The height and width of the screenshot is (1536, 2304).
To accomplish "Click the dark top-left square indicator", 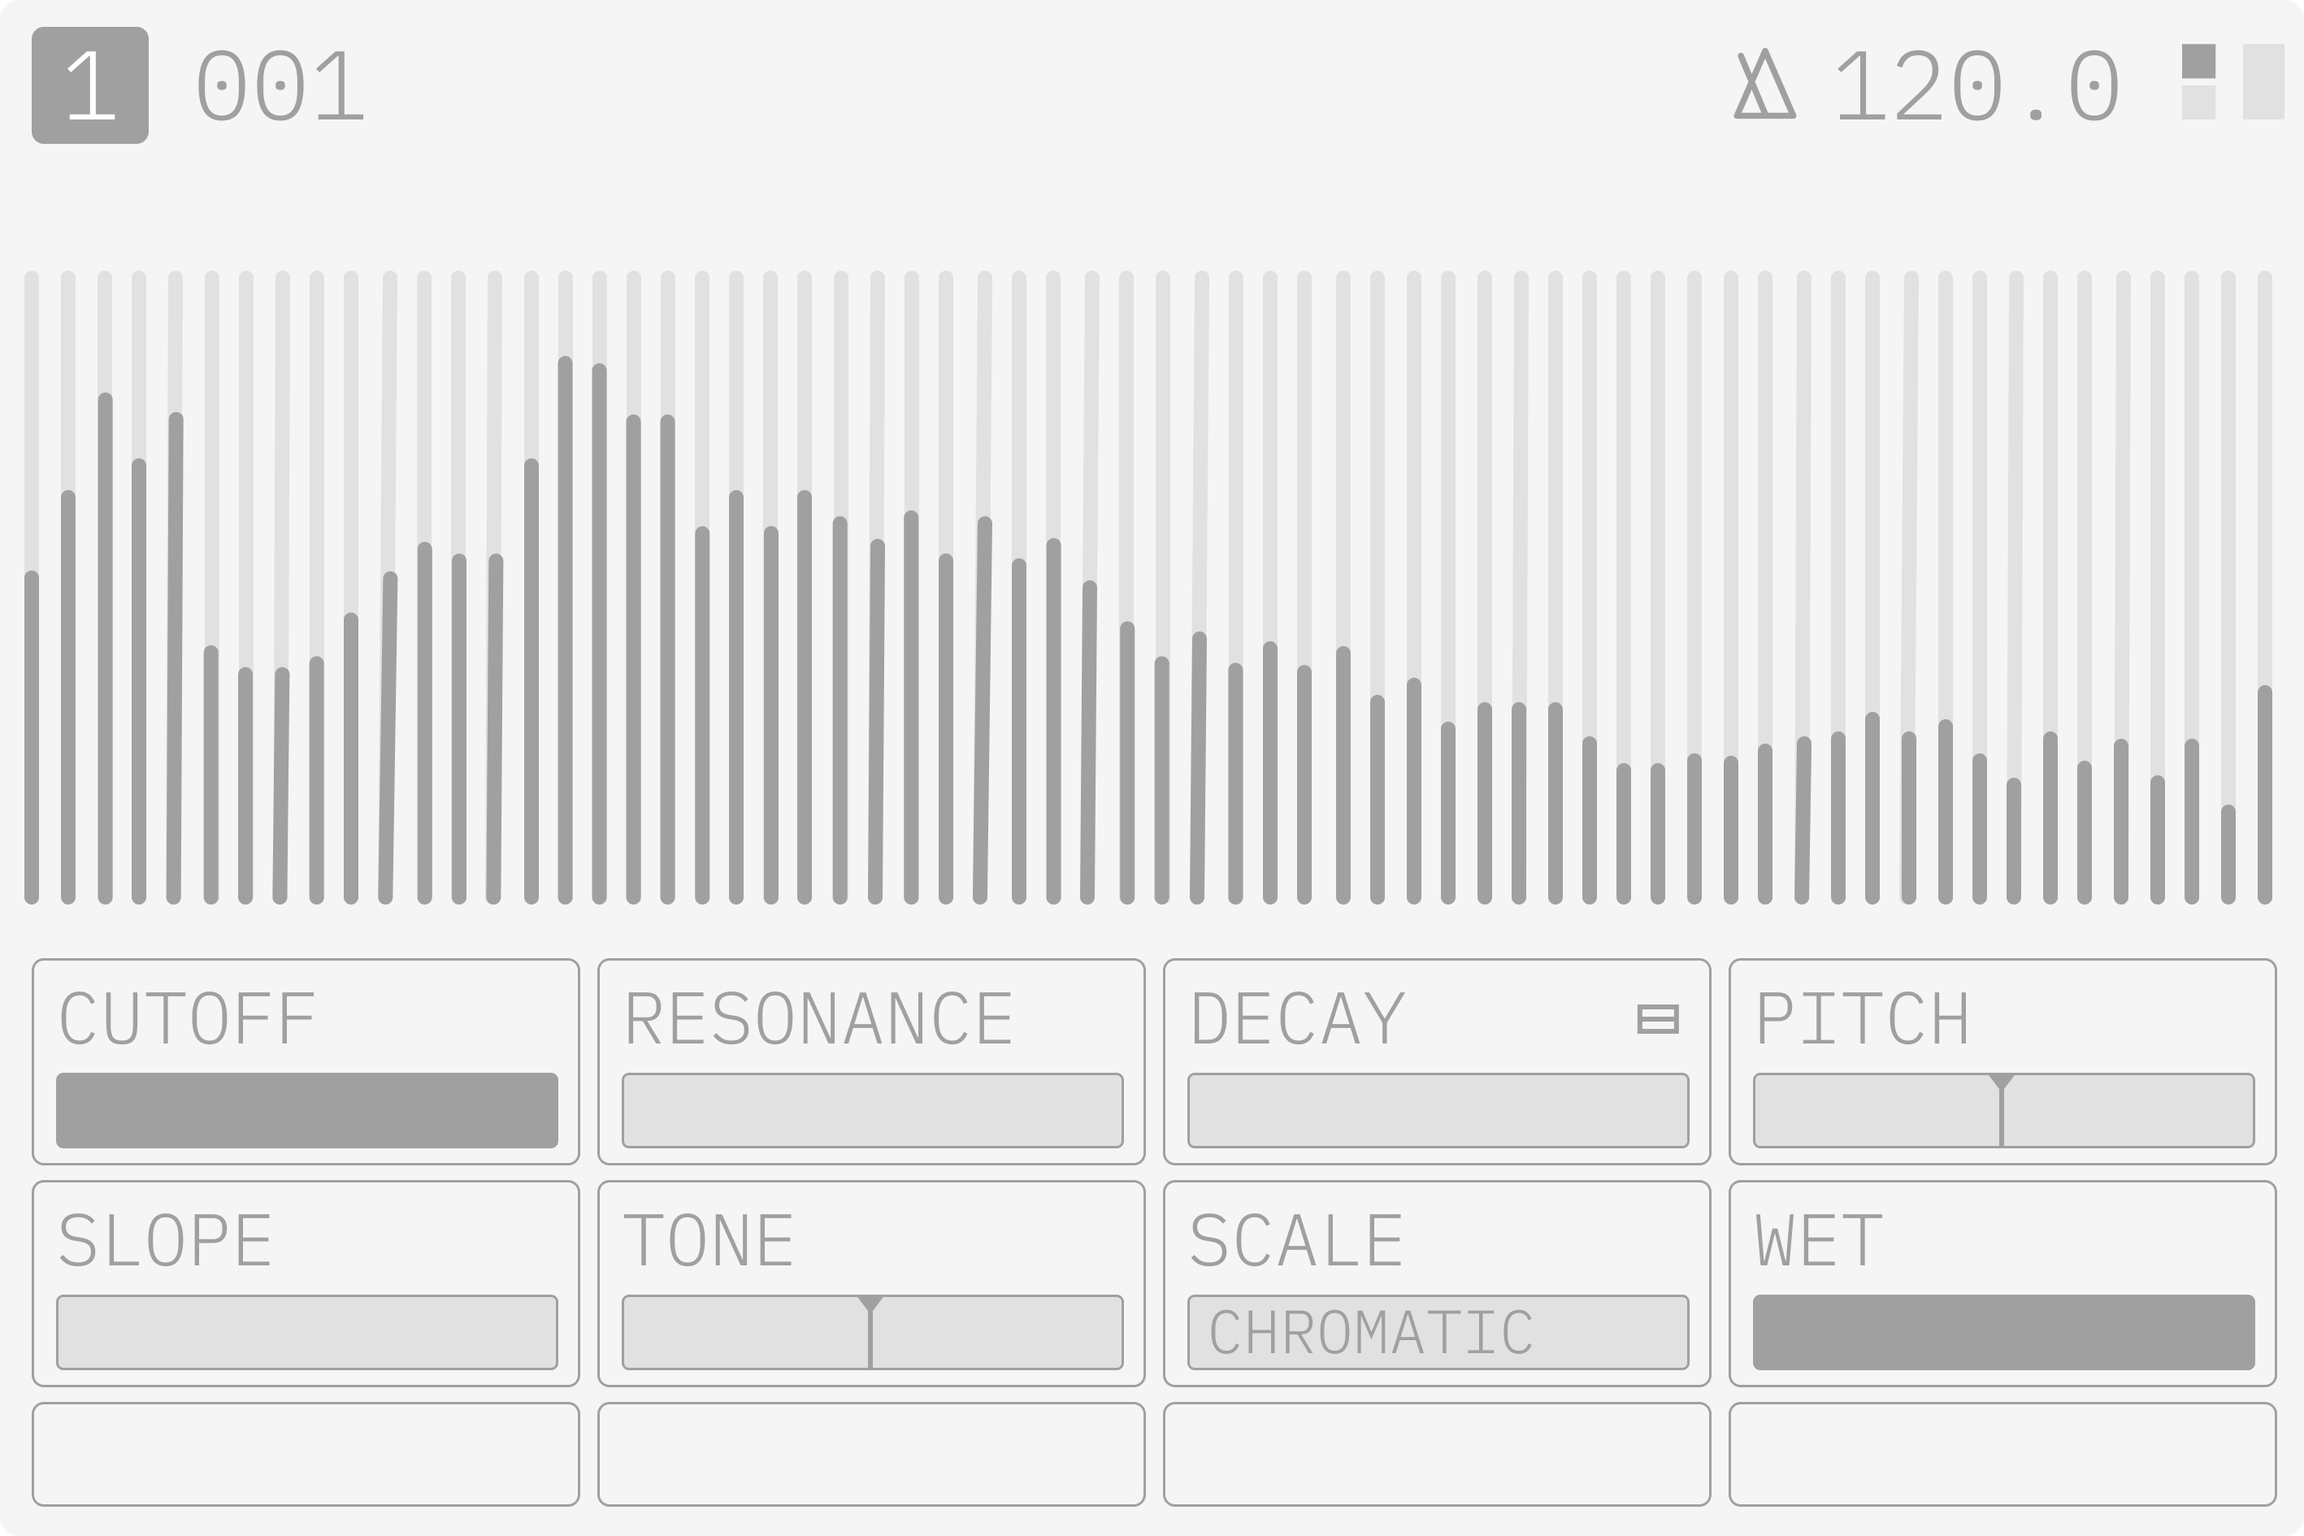I will coord(2198,61).
